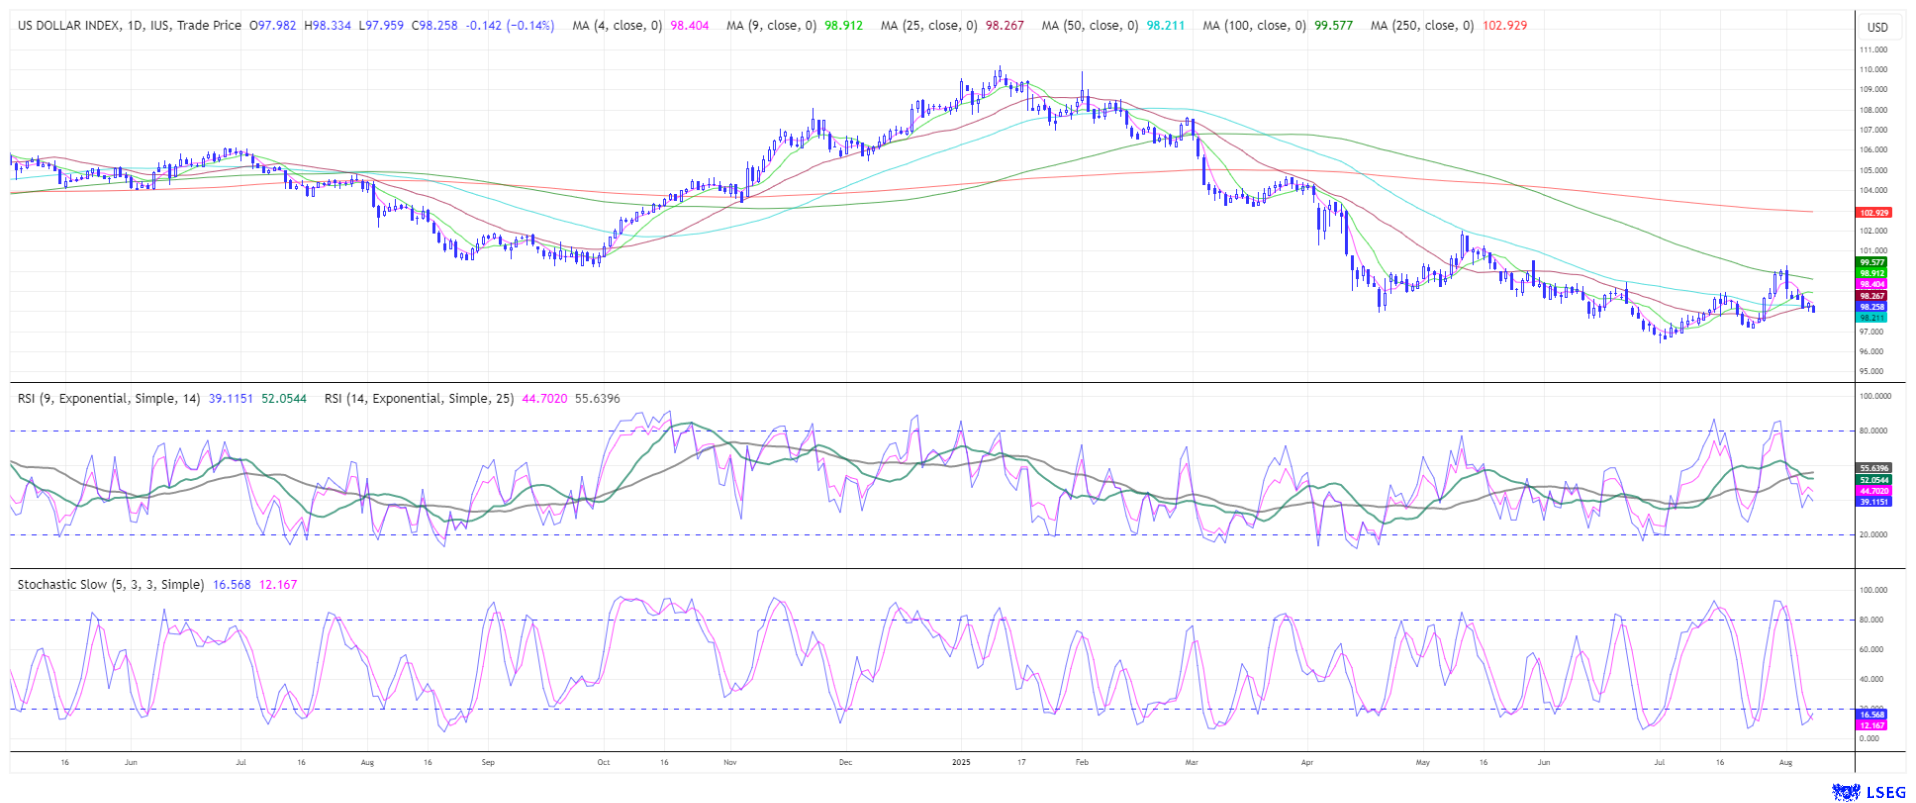
Task: Click the red 102.929 price axis tag
Action: coord(1873,213)
